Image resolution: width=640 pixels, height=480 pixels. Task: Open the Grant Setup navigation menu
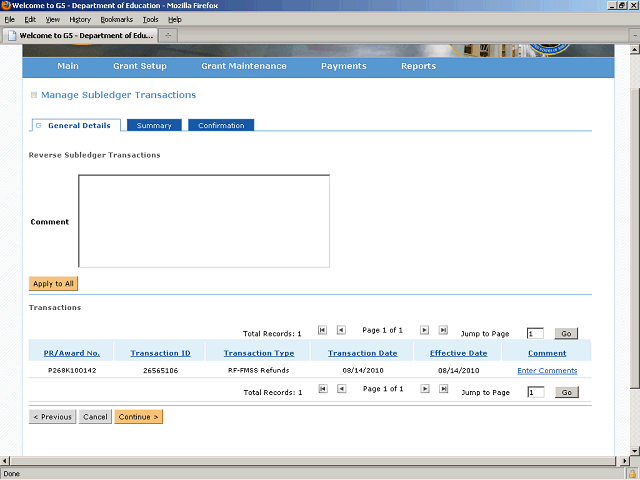140,66
